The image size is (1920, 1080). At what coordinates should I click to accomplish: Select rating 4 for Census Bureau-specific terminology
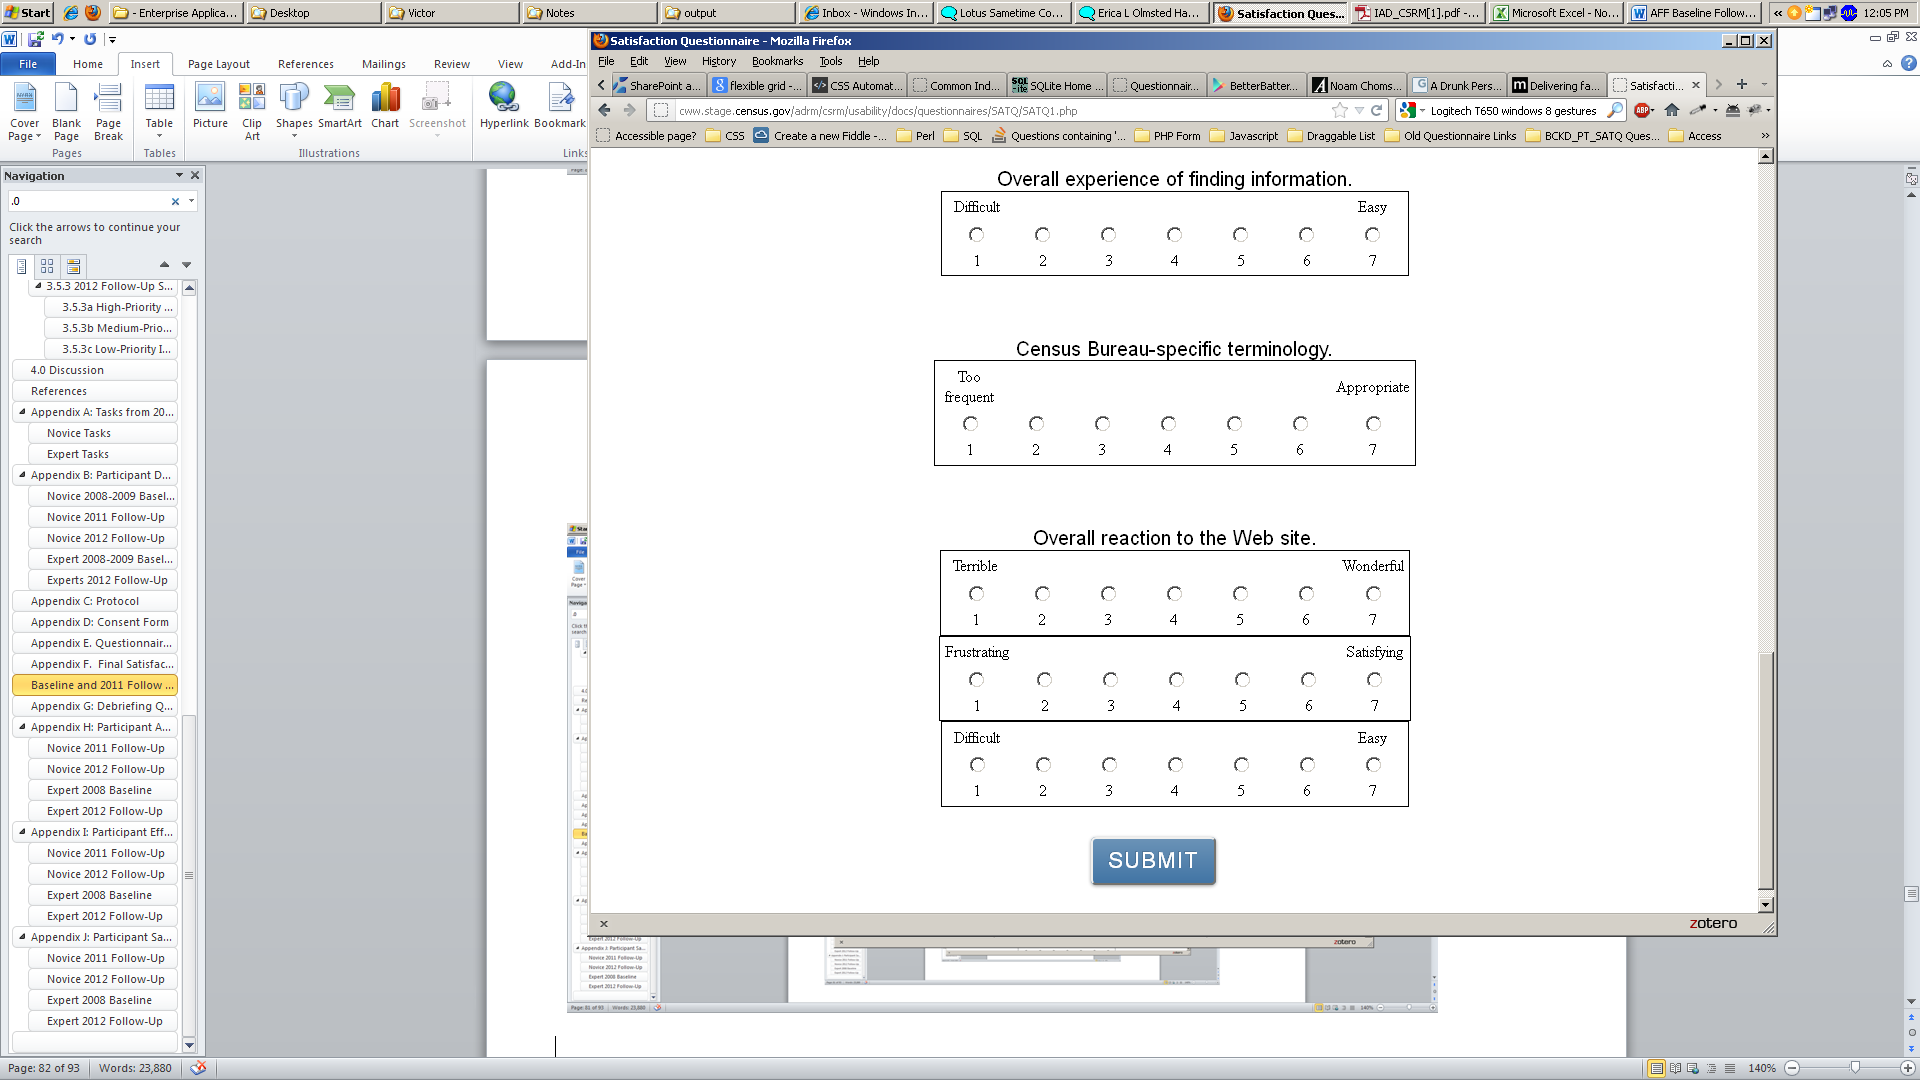pos(1168,424)
